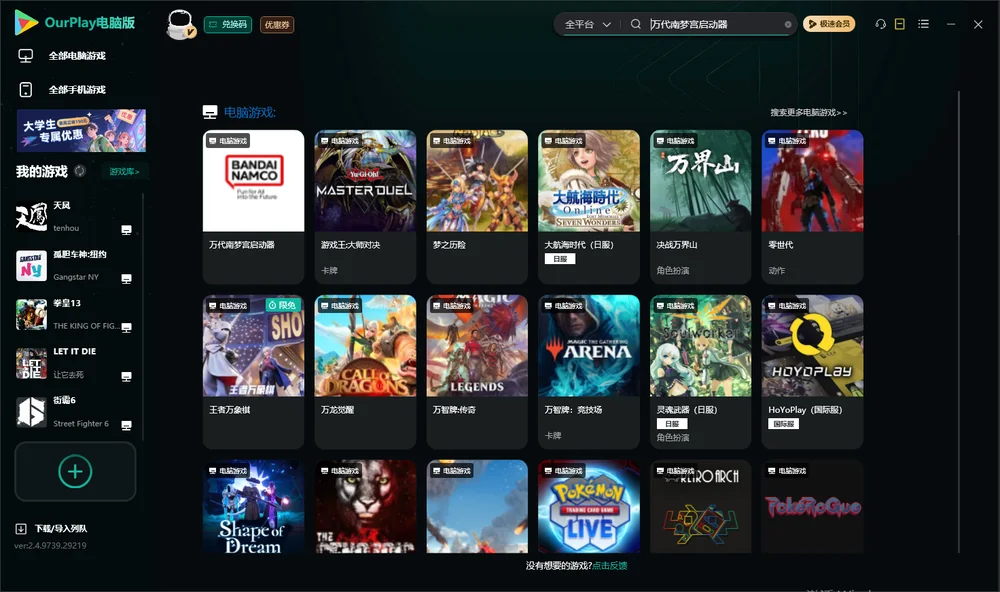Open the 灵魂武器 (日服) Soulworker card
This screenshot has width=1000, height=592.
click(701, 372)
